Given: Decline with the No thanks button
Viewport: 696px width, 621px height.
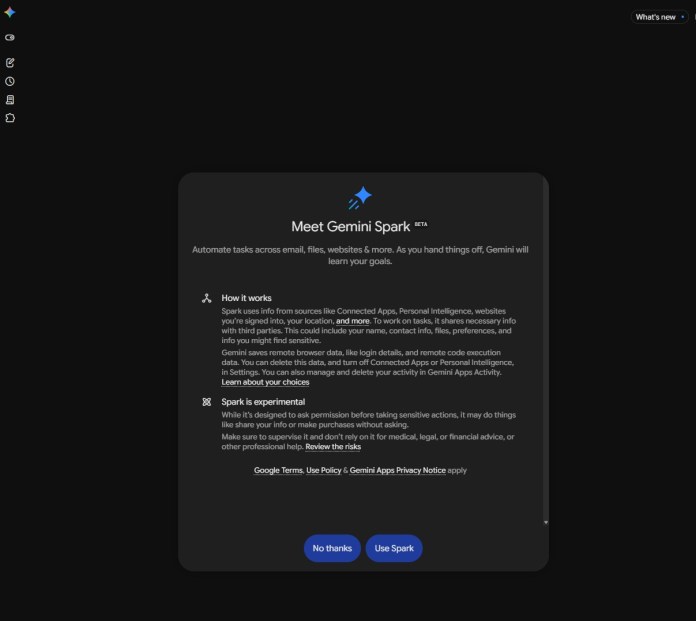Looking at the screenshot, I should click(332, 548).
